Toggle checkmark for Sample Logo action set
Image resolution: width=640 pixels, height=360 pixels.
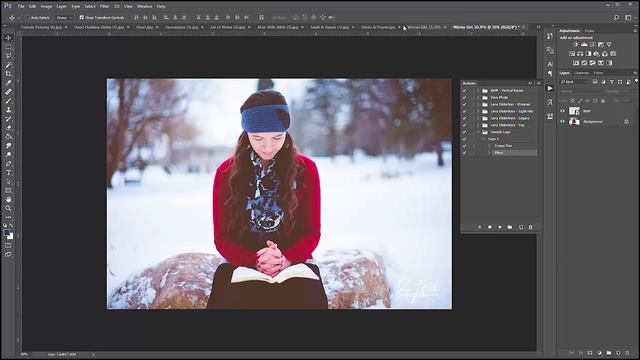(464, 132)
